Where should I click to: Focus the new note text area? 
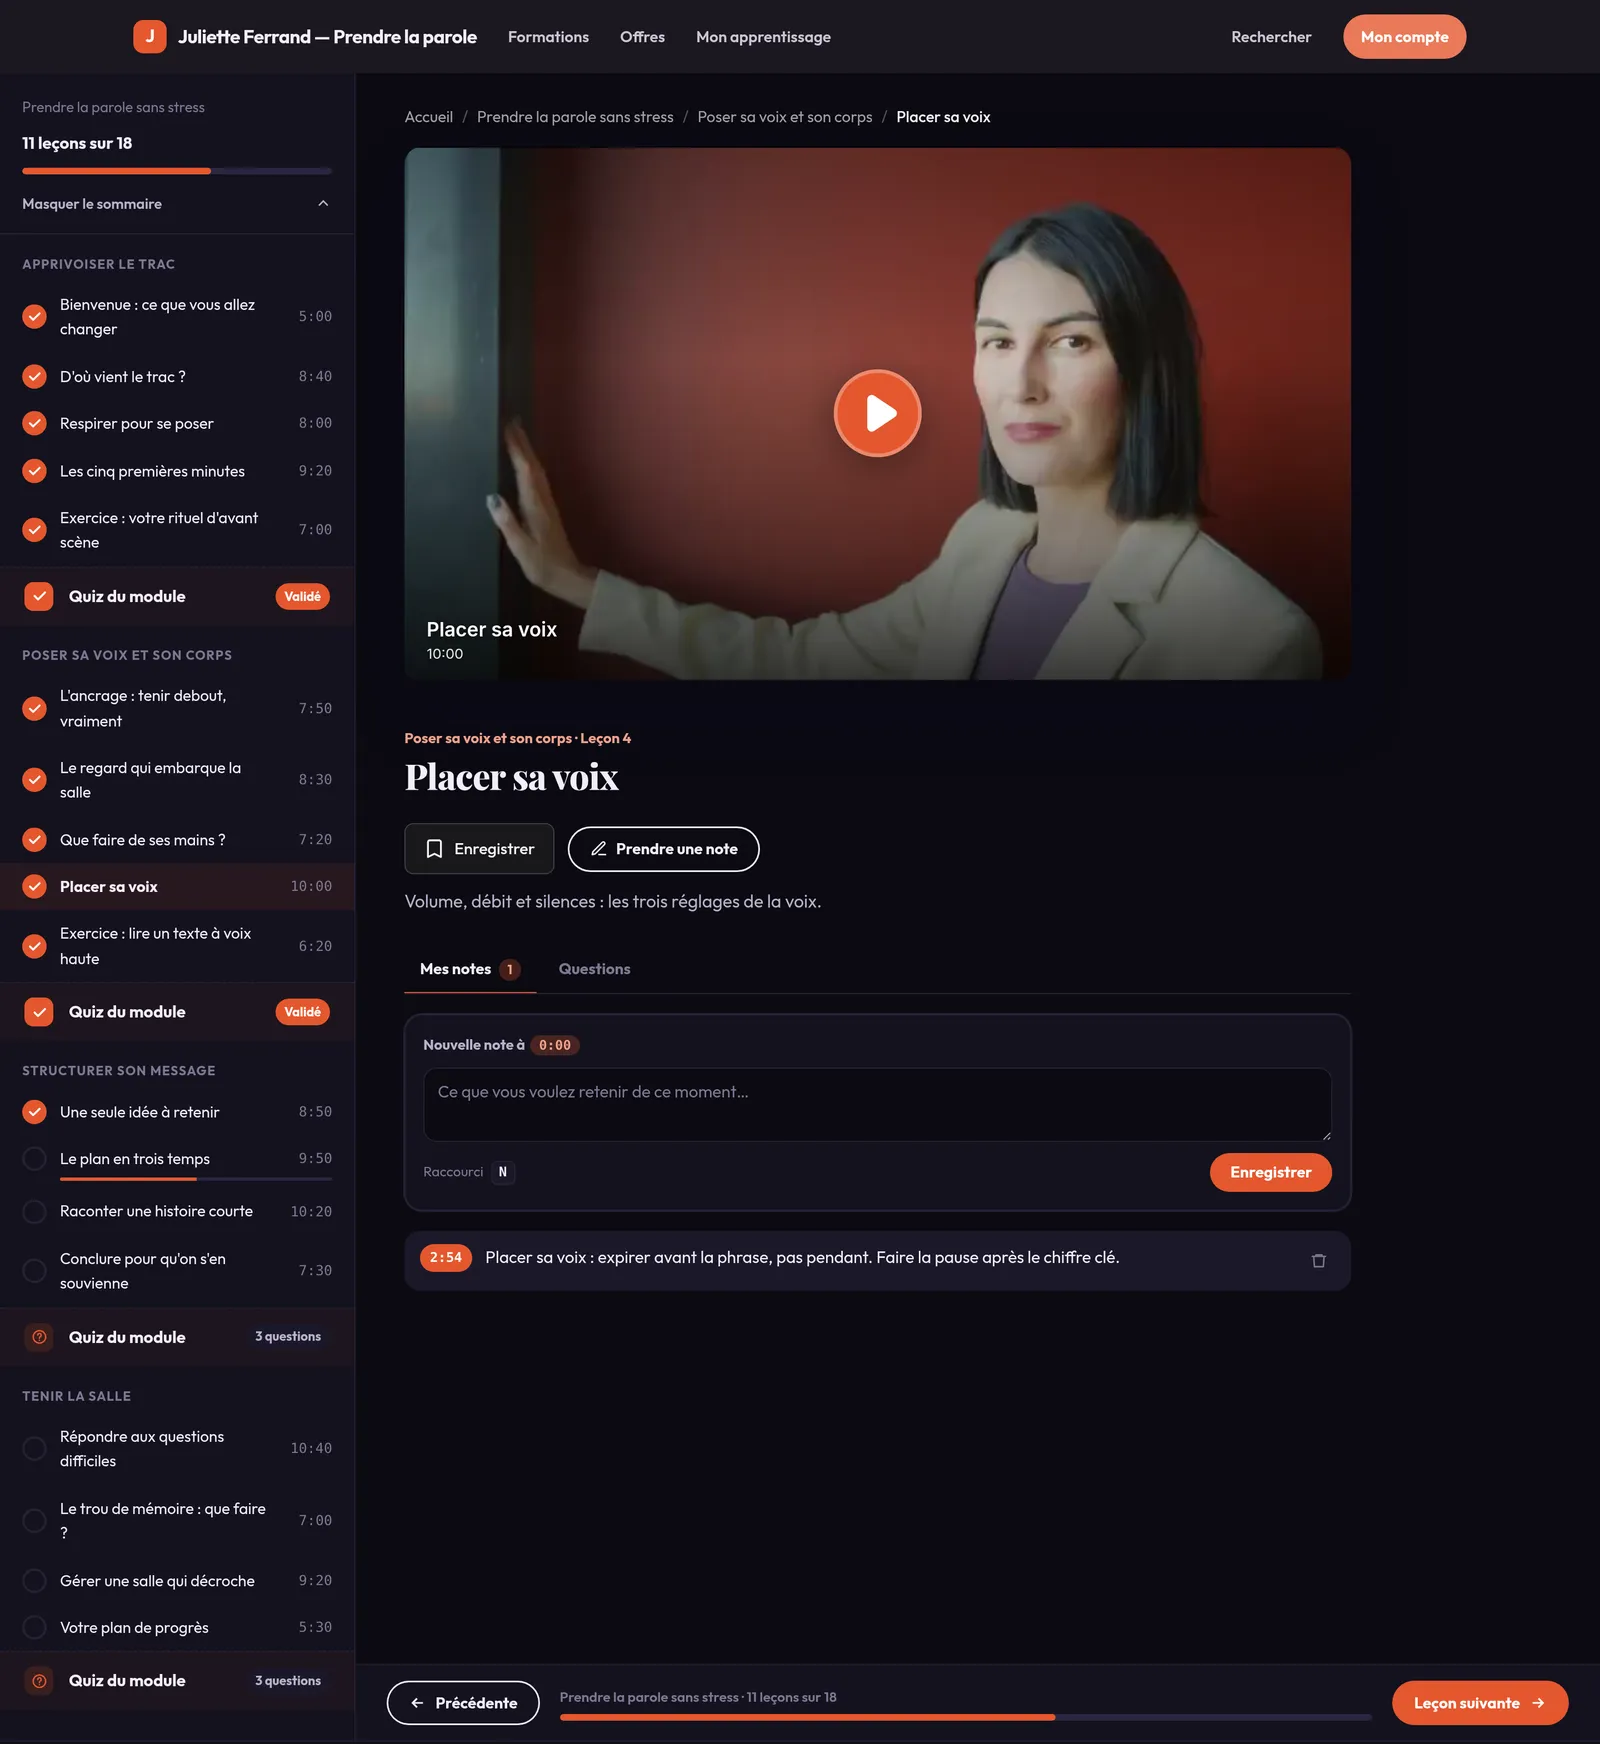877,1104
